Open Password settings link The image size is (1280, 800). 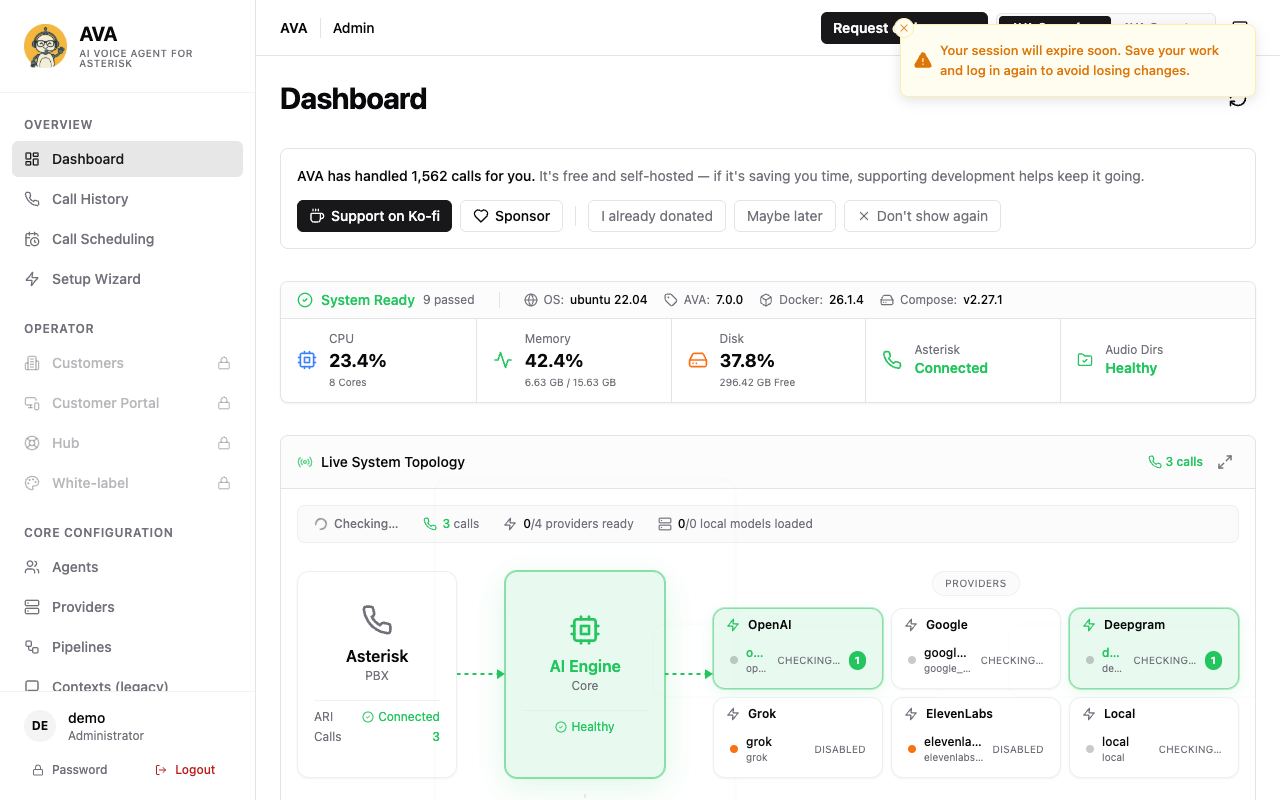[70, 770]
